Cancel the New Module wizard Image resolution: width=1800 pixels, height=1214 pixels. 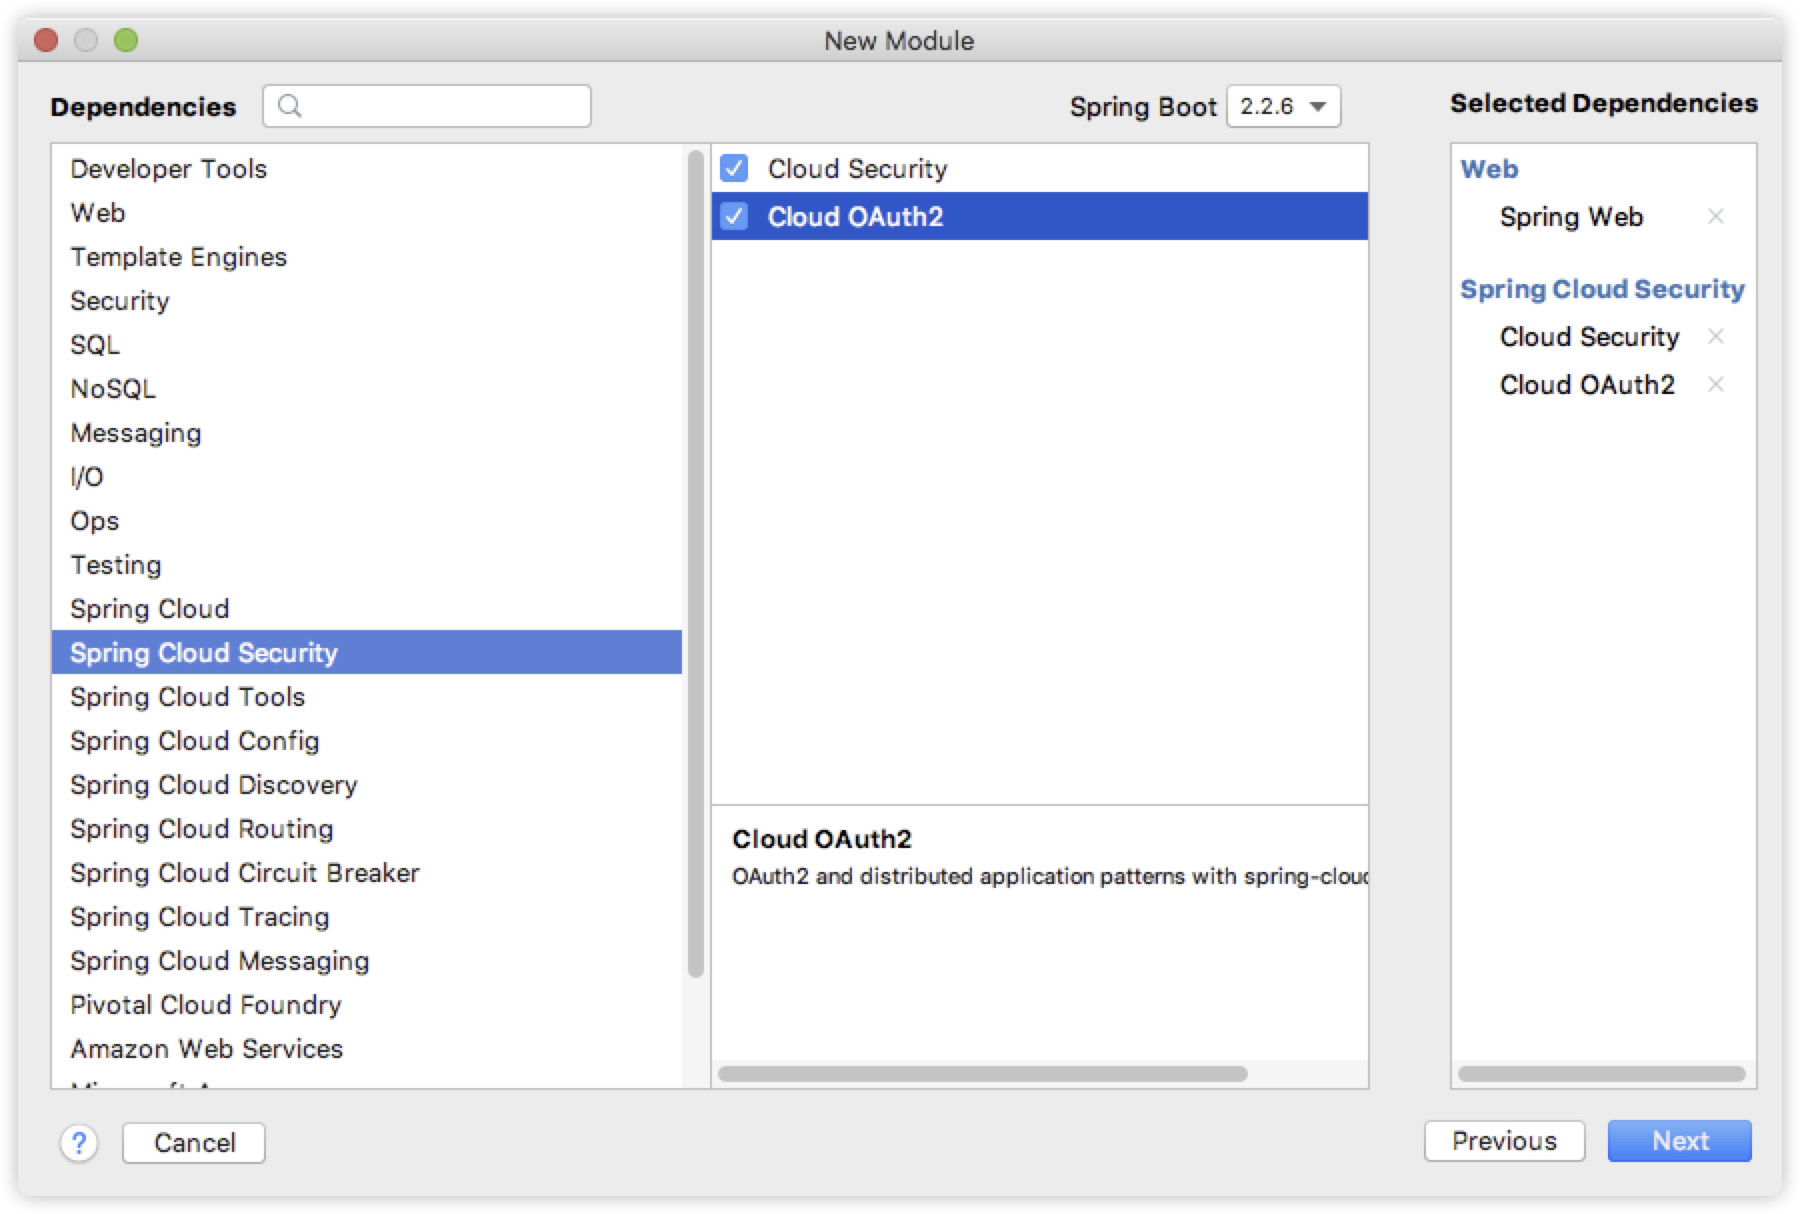[193, 1142]
